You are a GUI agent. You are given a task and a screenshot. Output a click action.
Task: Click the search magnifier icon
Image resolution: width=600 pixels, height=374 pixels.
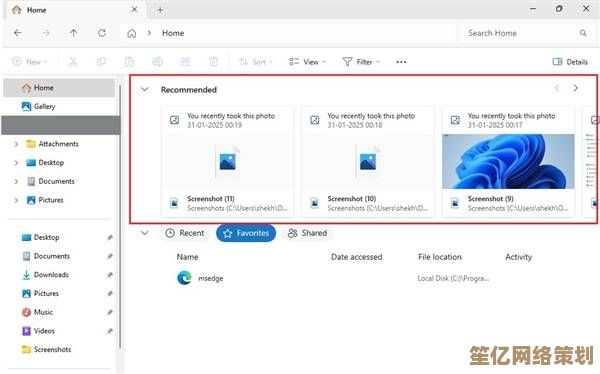[583, 33]
